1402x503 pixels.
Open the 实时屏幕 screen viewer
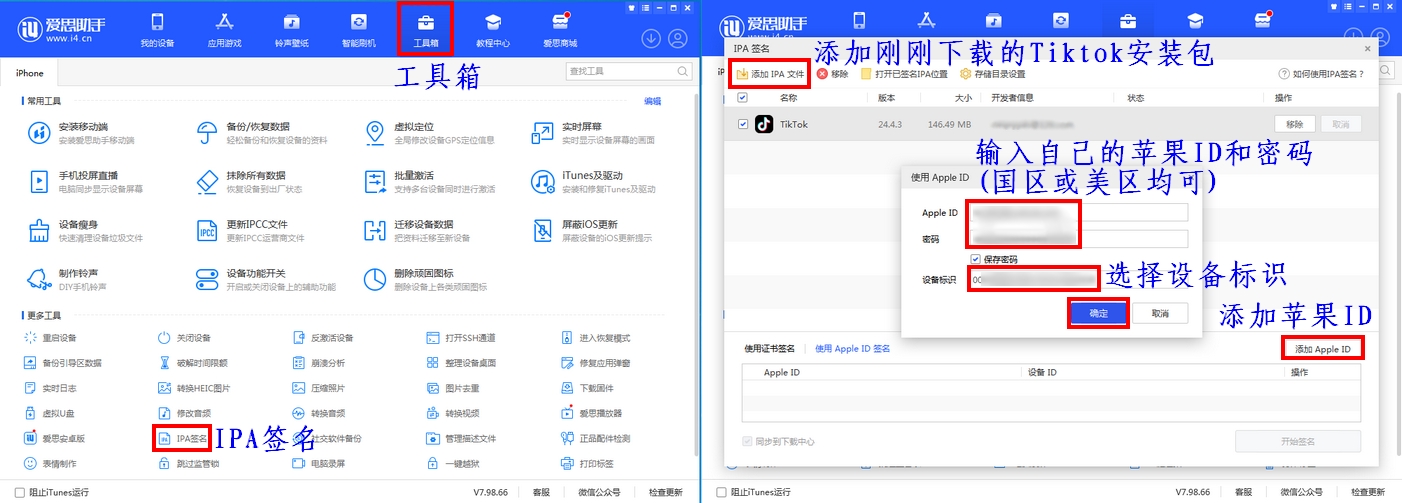point(542,133)
